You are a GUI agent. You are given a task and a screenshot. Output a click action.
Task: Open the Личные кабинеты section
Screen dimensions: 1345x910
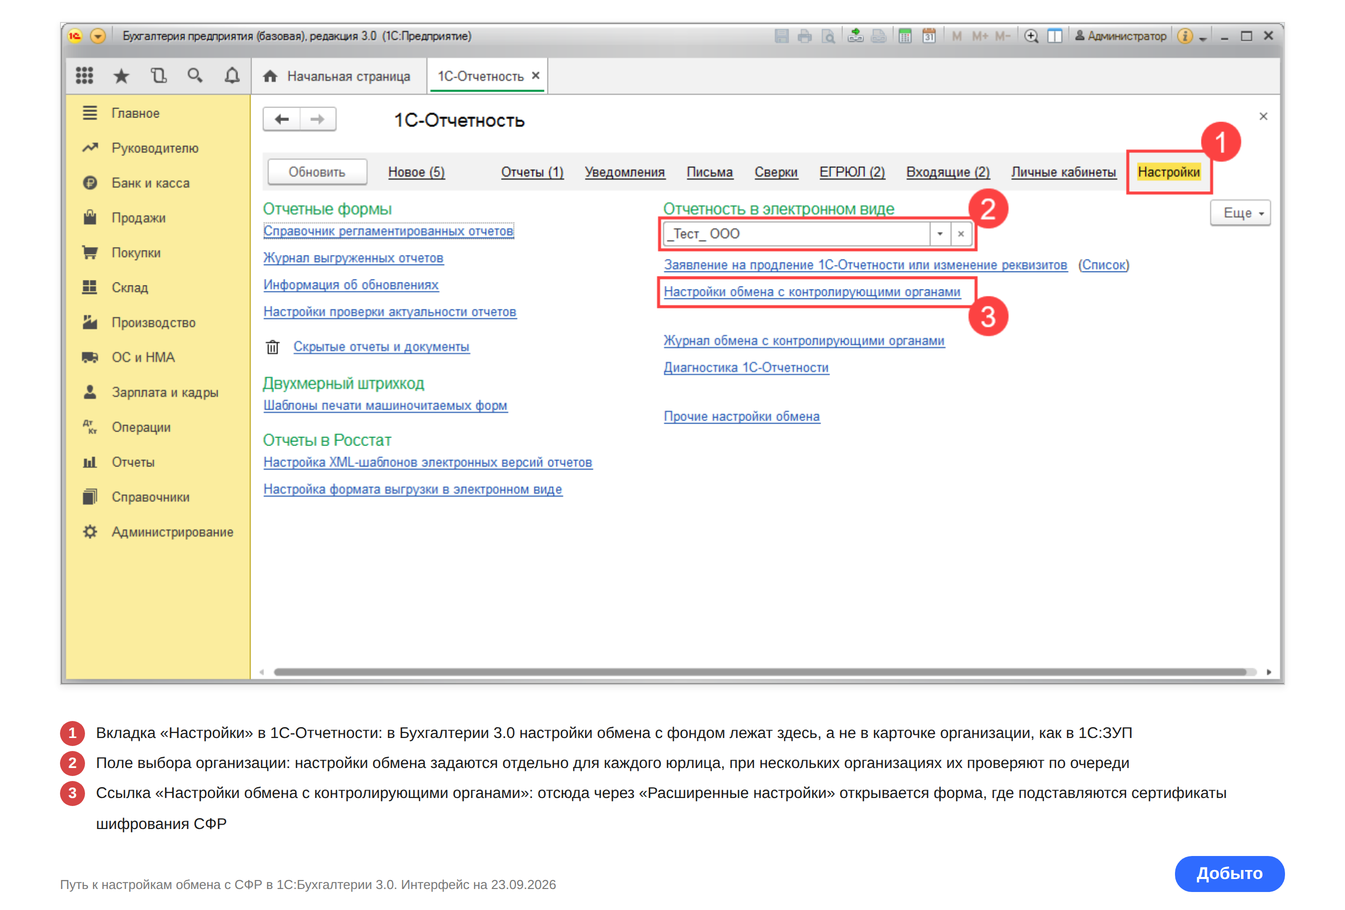1064,172
